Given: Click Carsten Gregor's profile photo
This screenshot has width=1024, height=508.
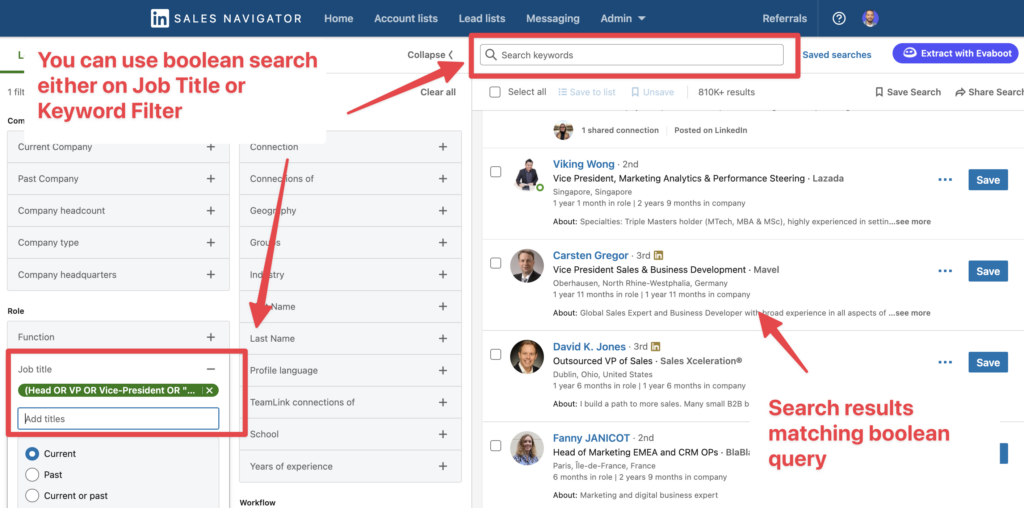Looking at the screenshot, I should (527, 266).
